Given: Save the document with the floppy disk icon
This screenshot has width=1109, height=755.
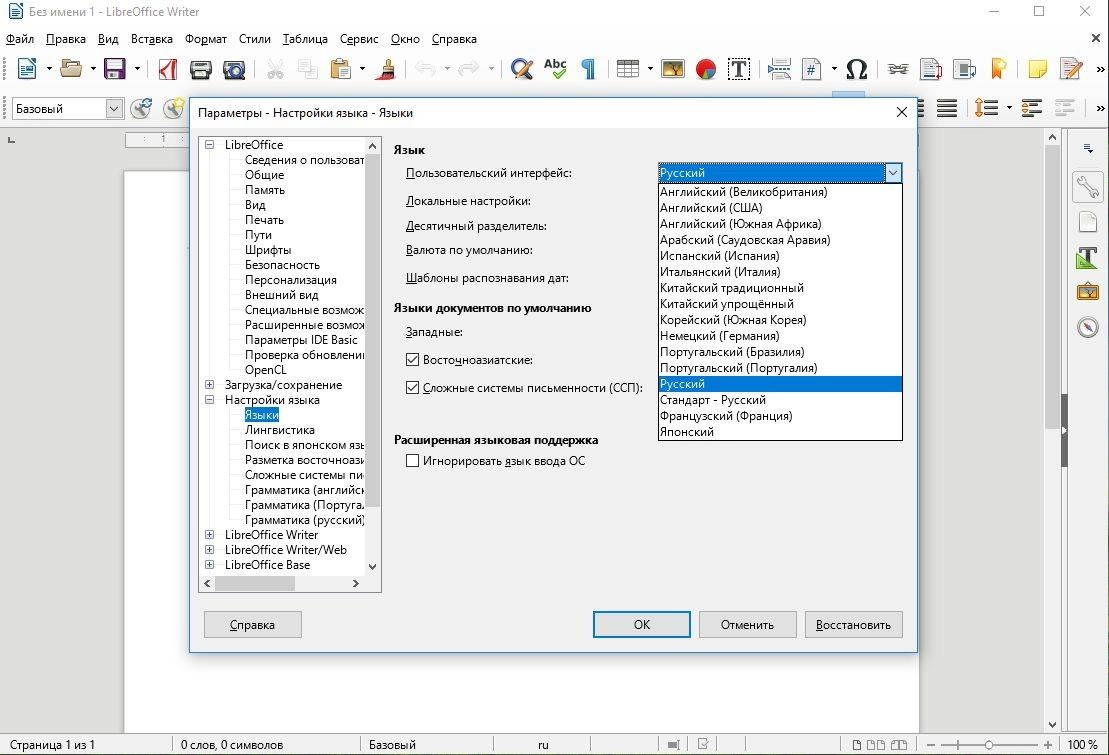Looking at the screenshot, I should point(115,69).
